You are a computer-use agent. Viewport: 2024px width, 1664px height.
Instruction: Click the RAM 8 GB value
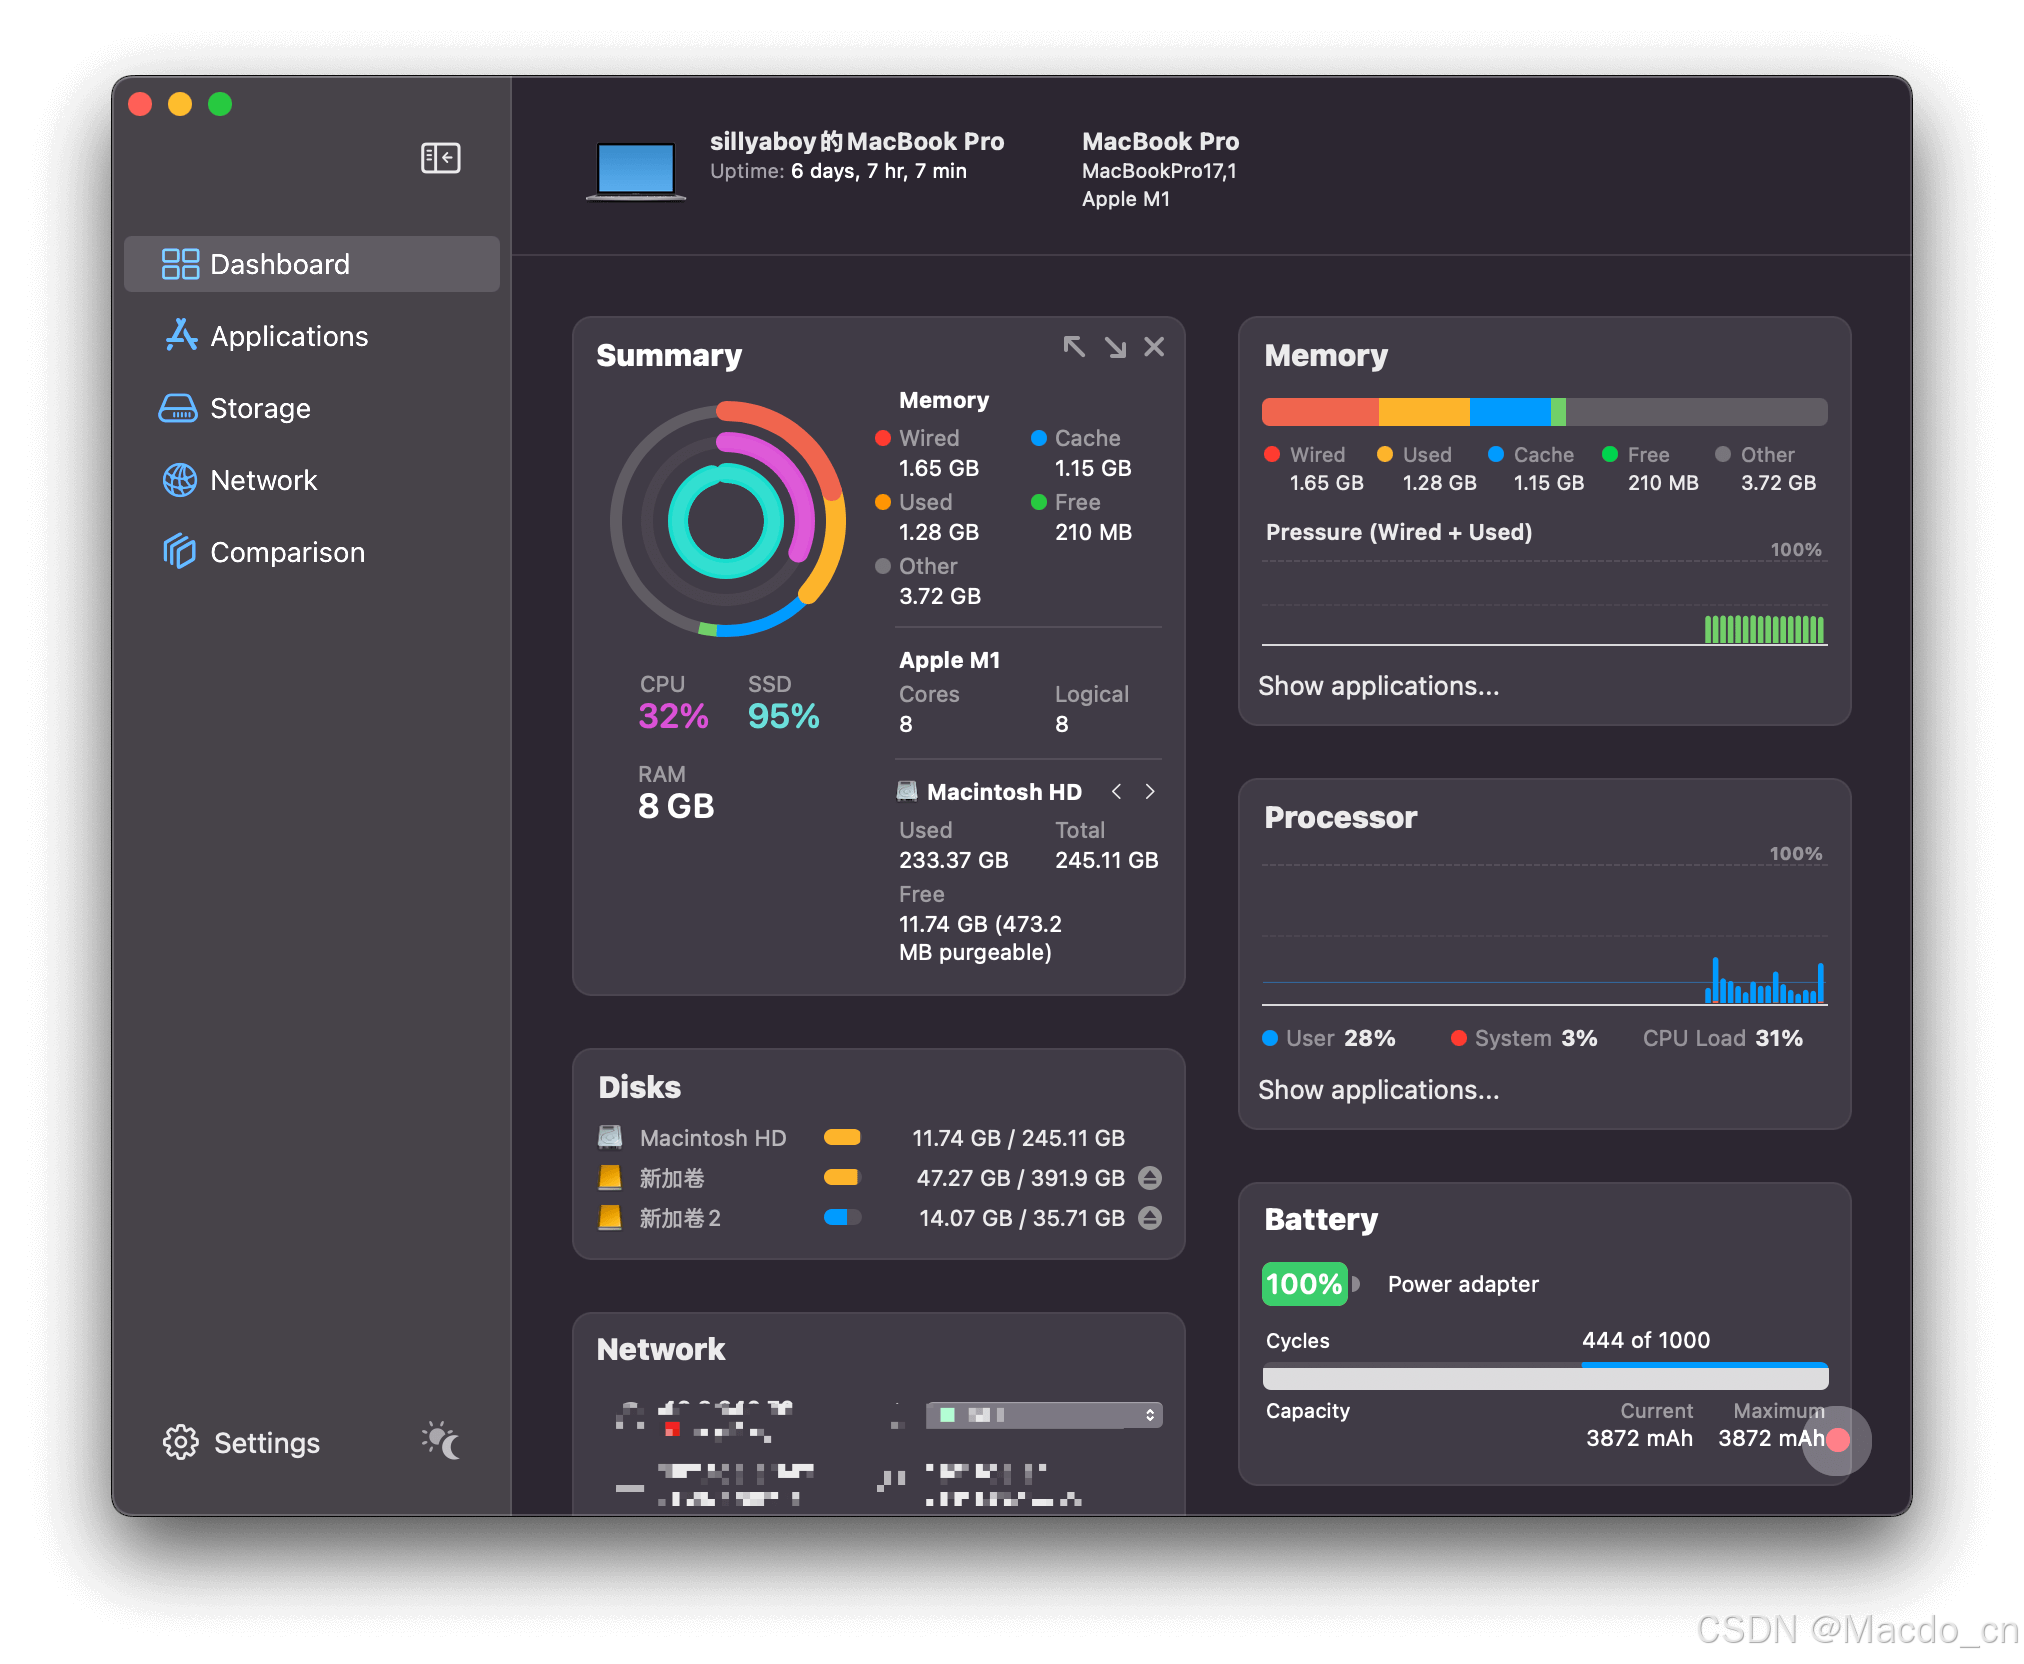pyautogui.click(x=676, y=806)
